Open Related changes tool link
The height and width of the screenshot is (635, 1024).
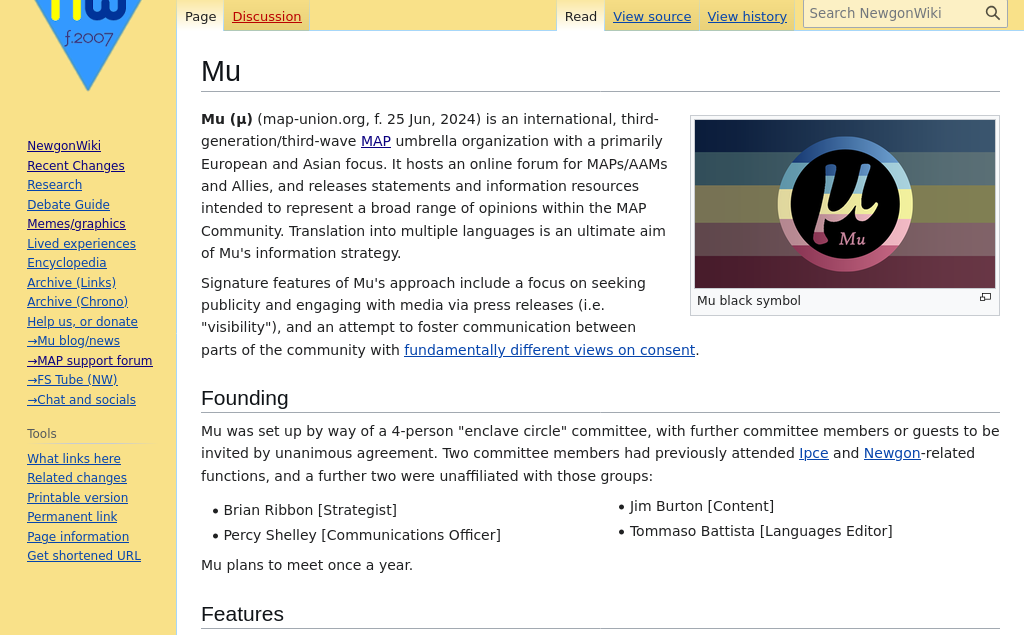tap(76, 478)
